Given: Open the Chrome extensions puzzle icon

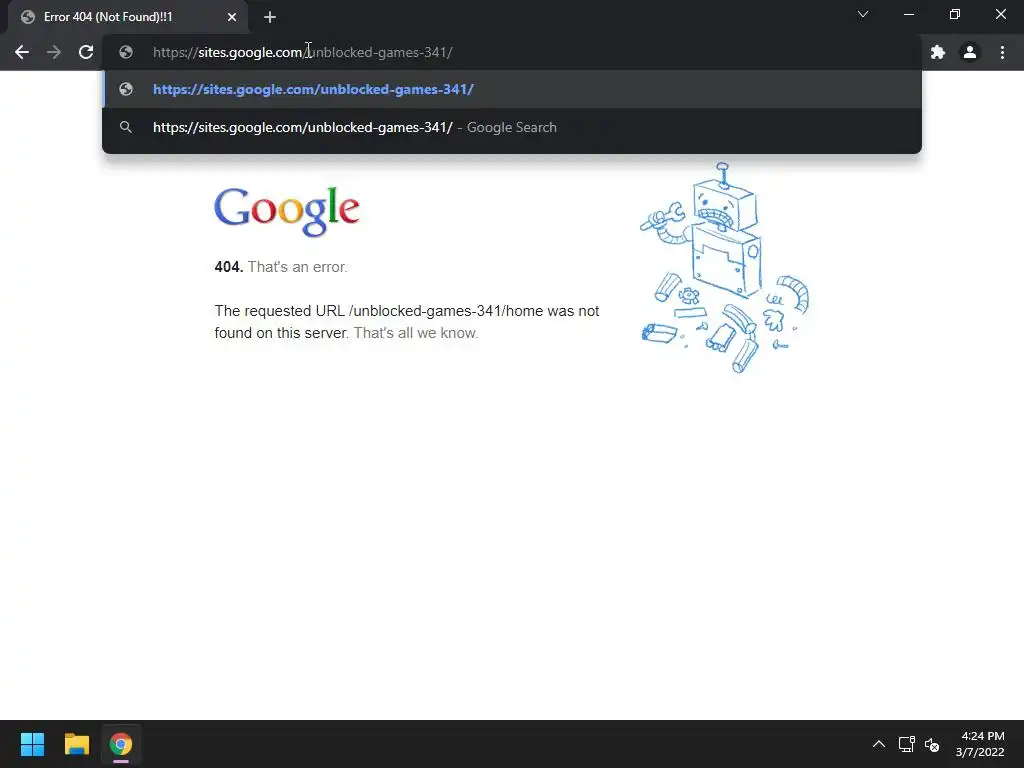Looking at the screenshot, I should pyautogui.click(x=938, y=52).
